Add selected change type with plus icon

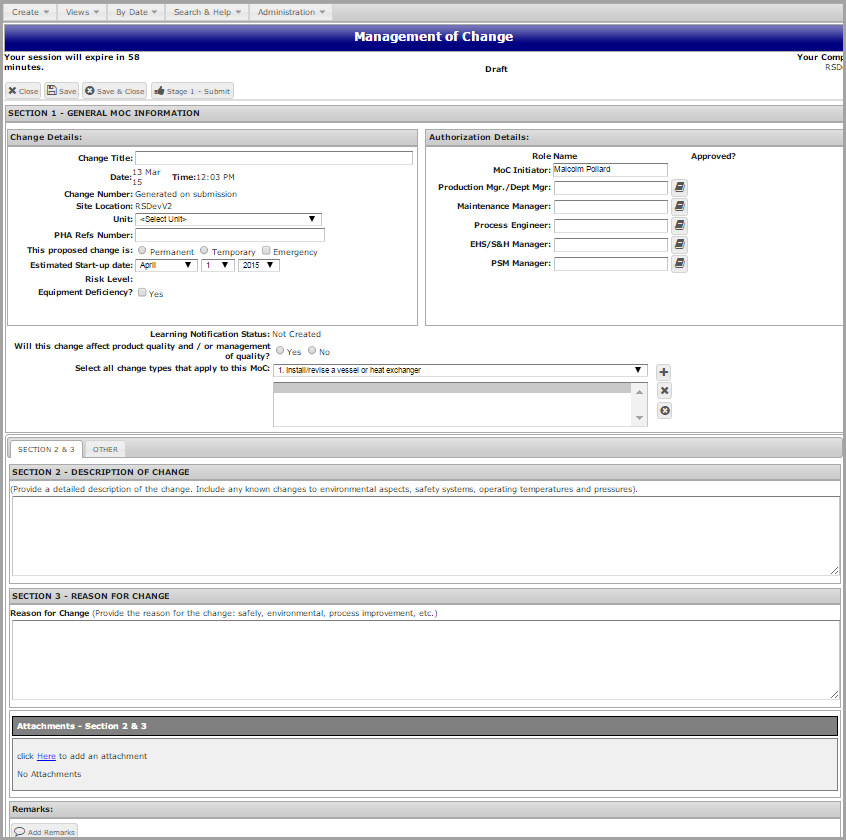664,372
